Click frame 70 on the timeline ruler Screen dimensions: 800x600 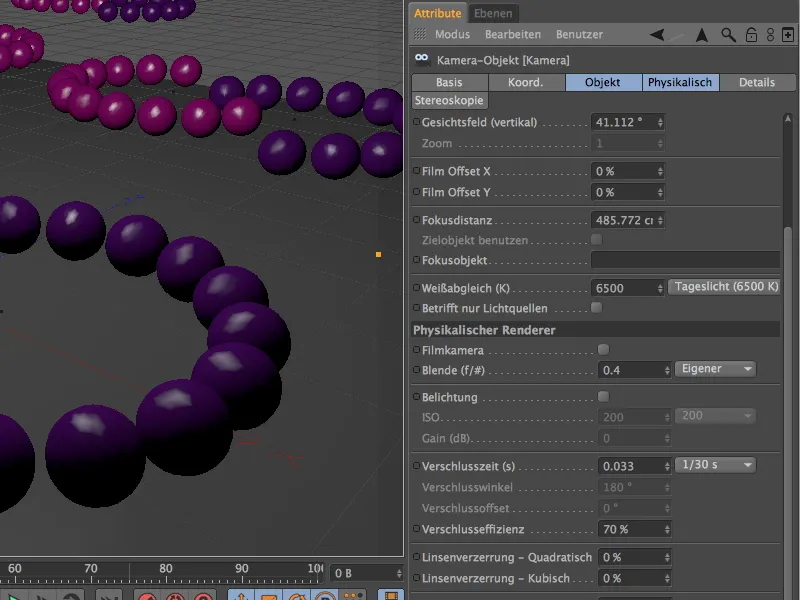[x=90, y=568]
